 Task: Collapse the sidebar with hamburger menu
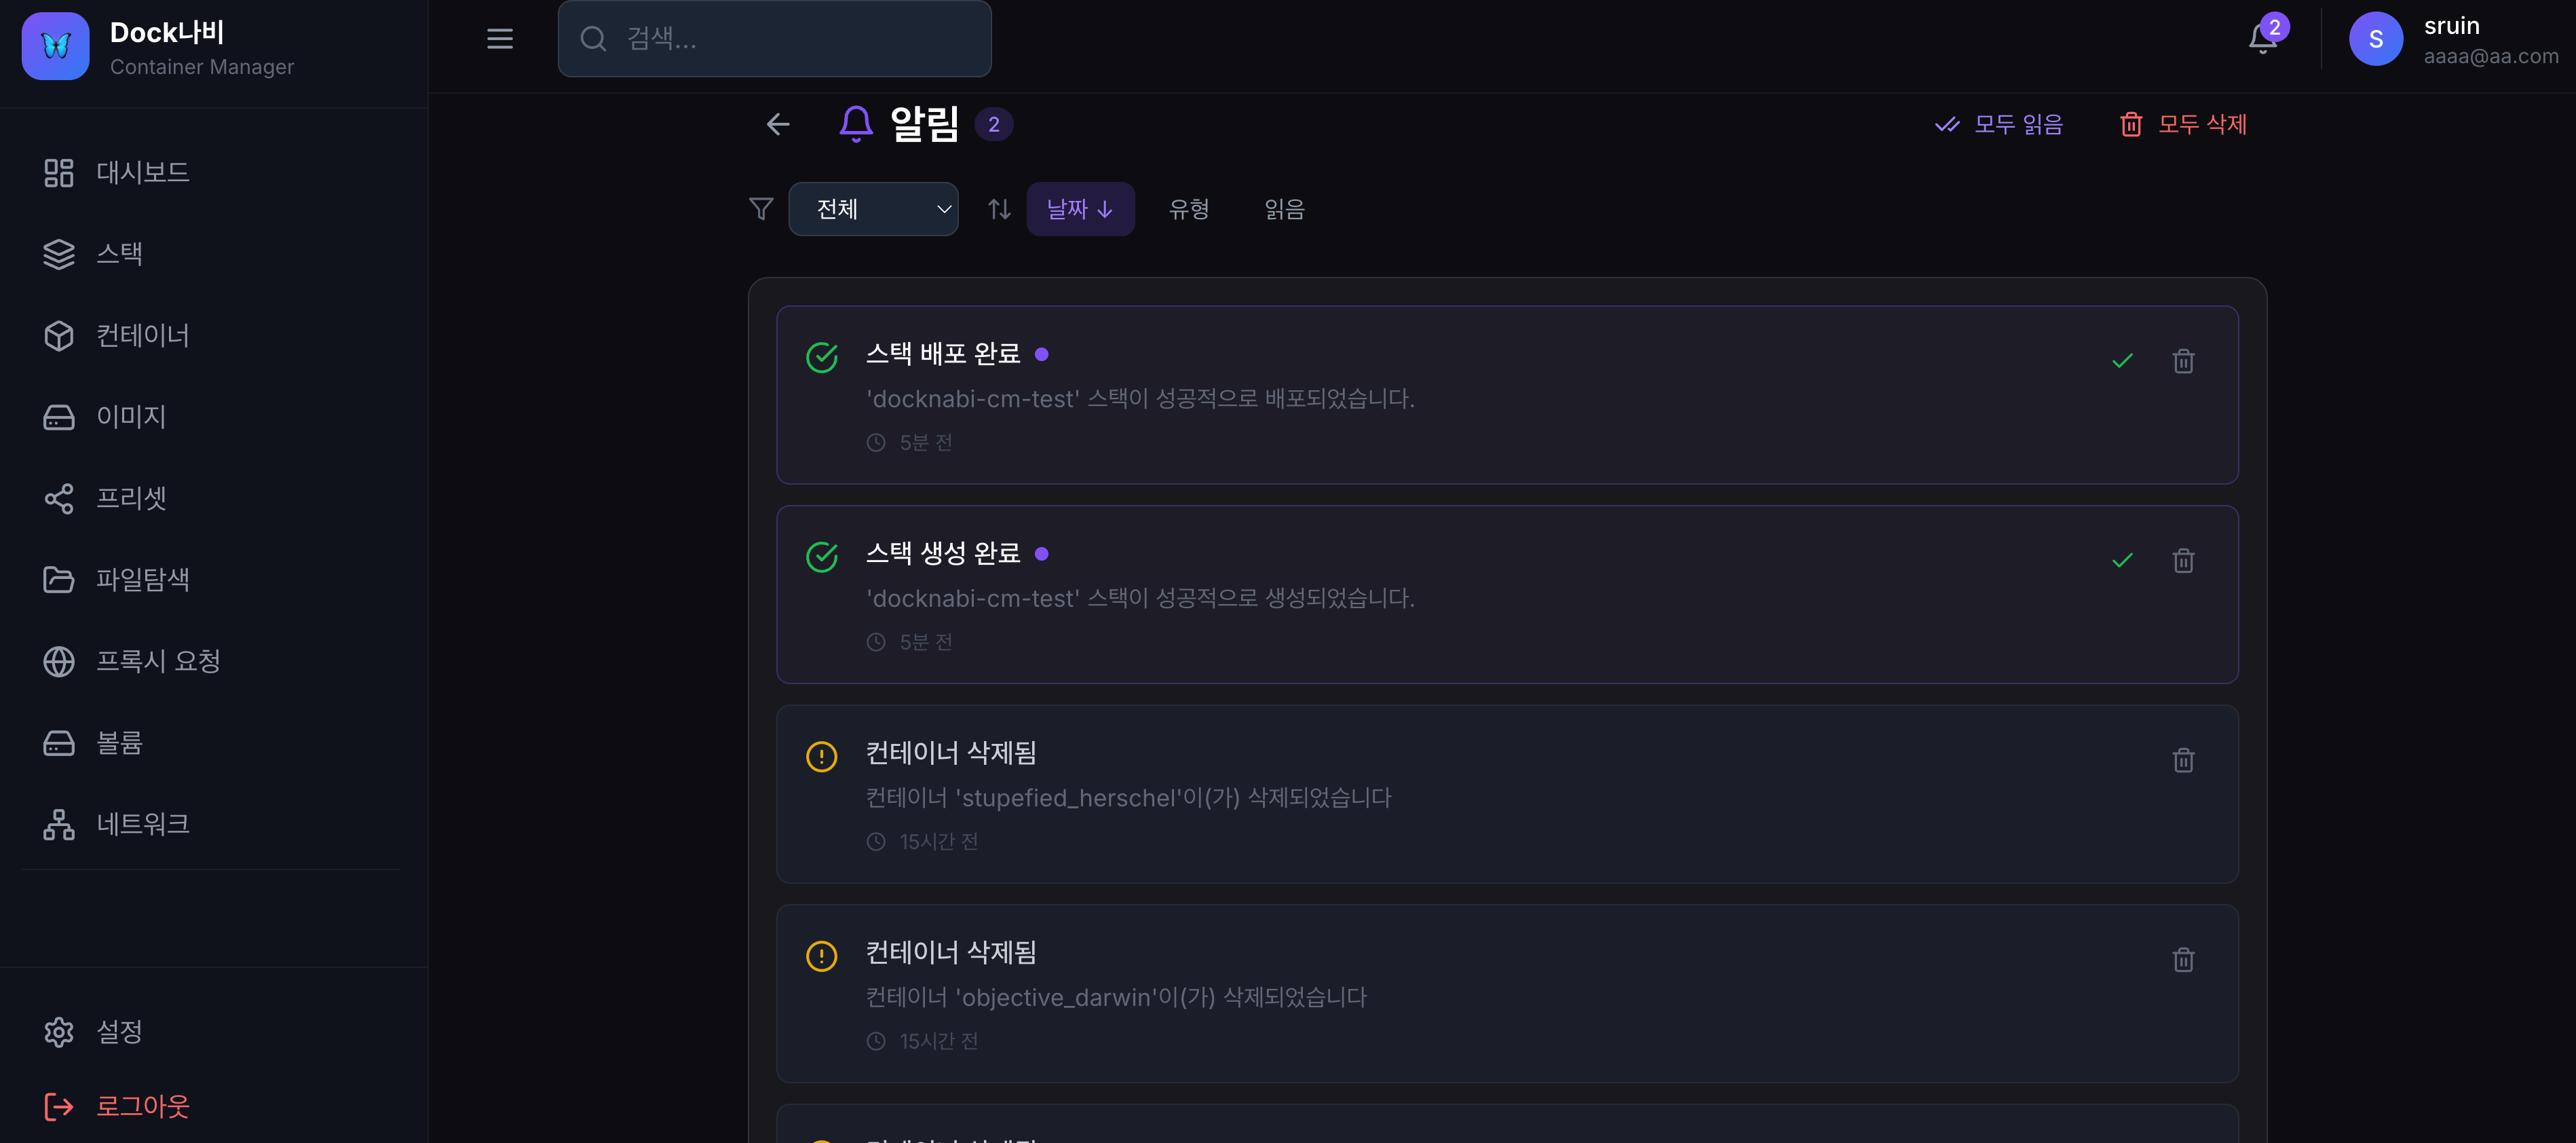499,39
